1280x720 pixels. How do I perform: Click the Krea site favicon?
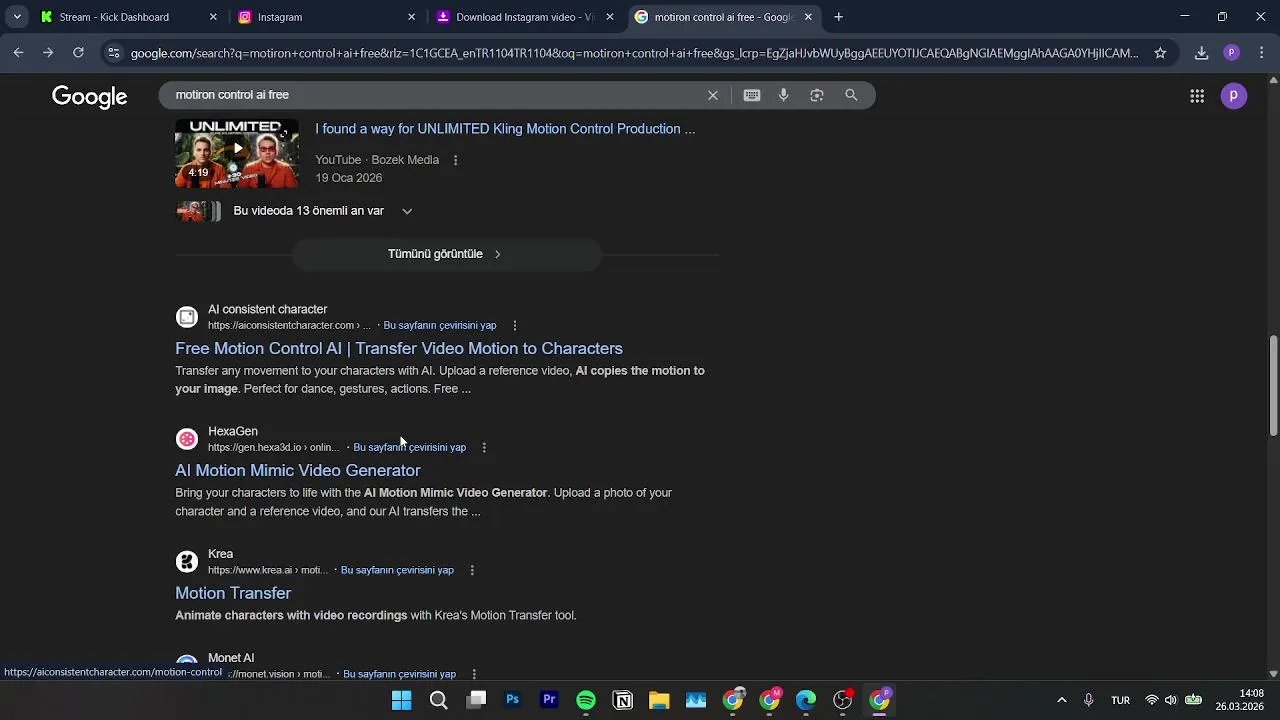coord(187,562)
